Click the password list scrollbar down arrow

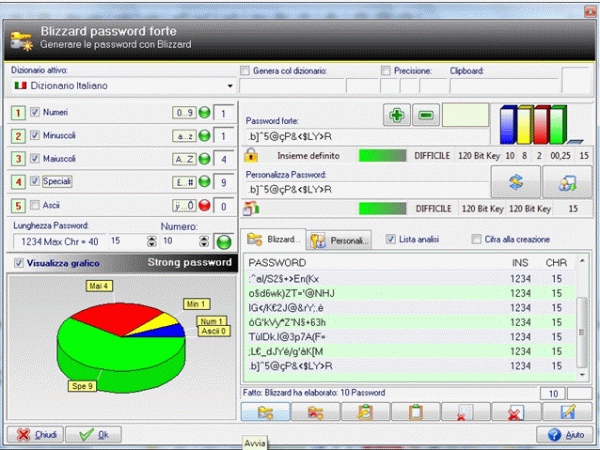[x=582, y=375]
